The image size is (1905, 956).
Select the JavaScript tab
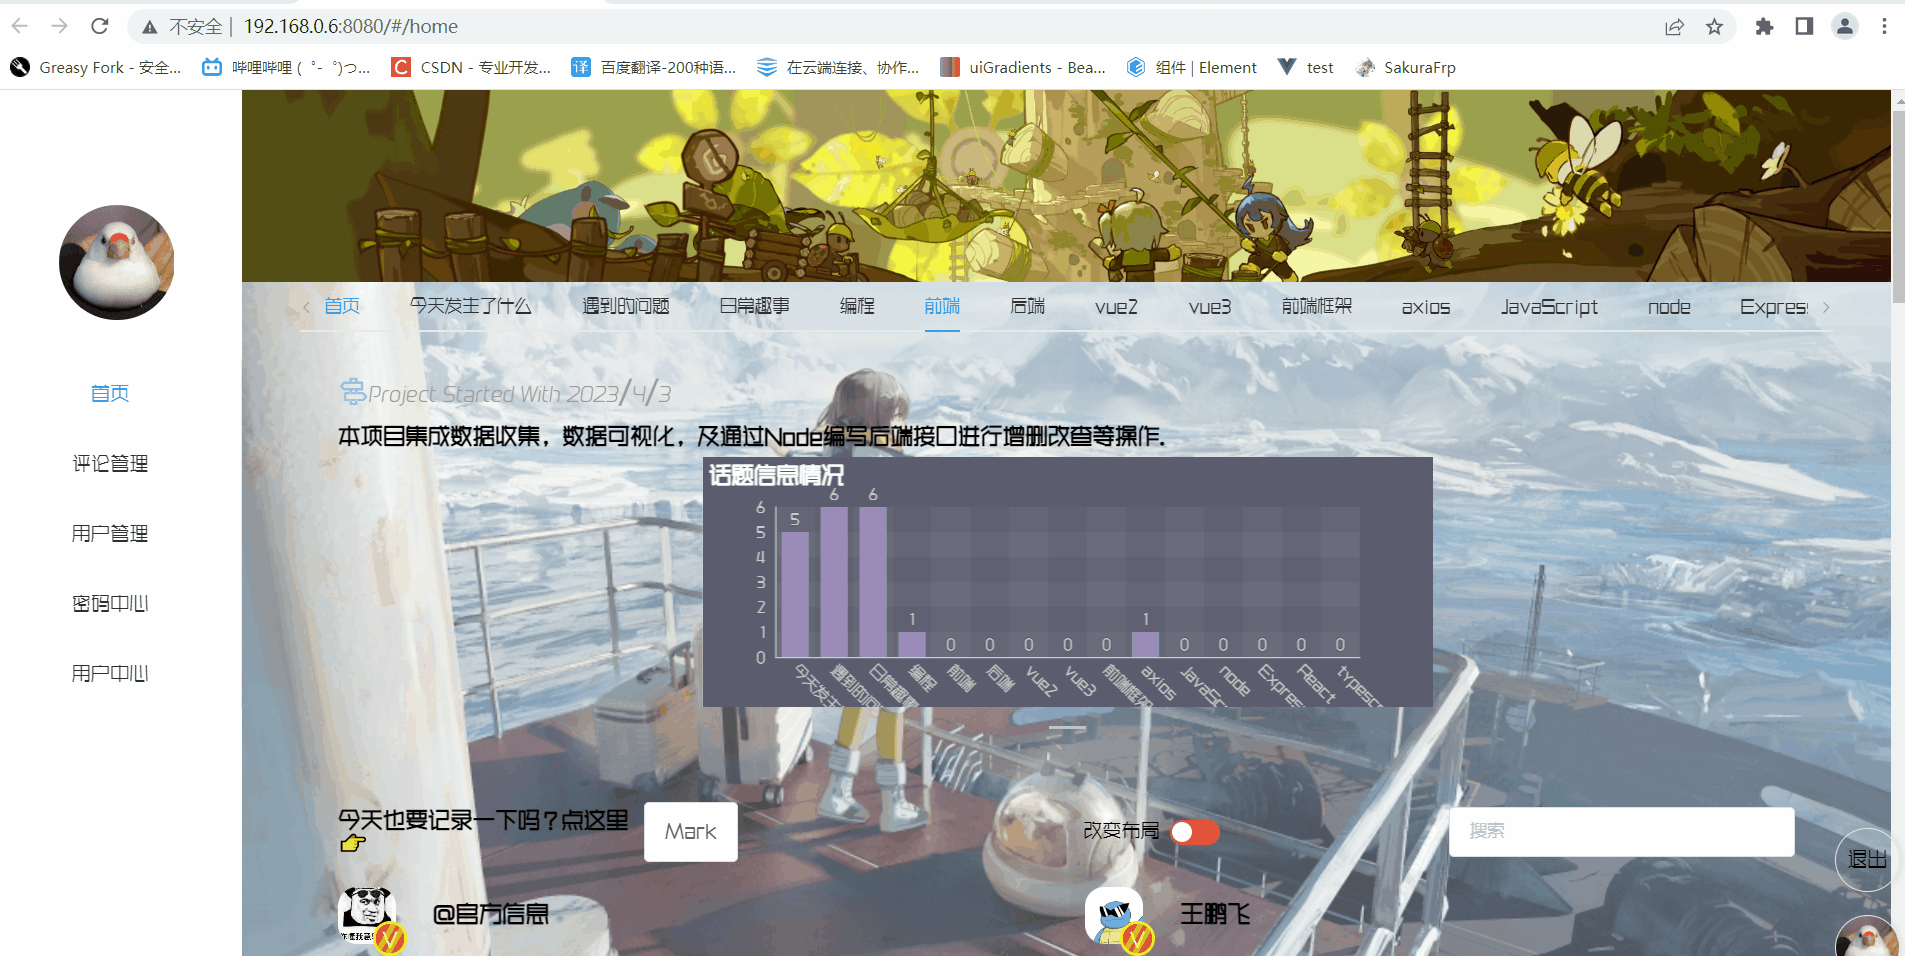(x=1548, y=307)
